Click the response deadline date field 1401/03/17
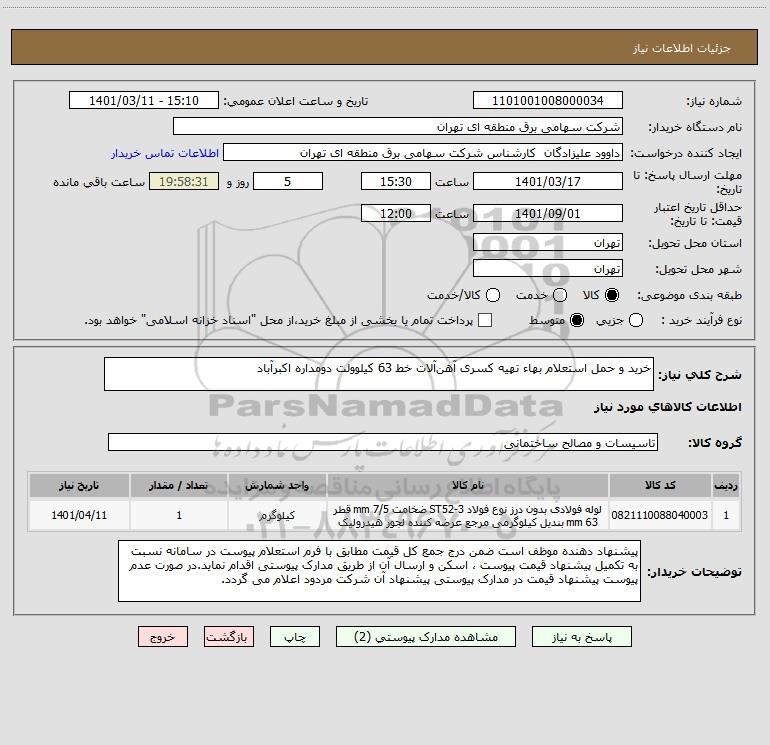The height and width of the screenshot is (745, 770). point(548,182)
